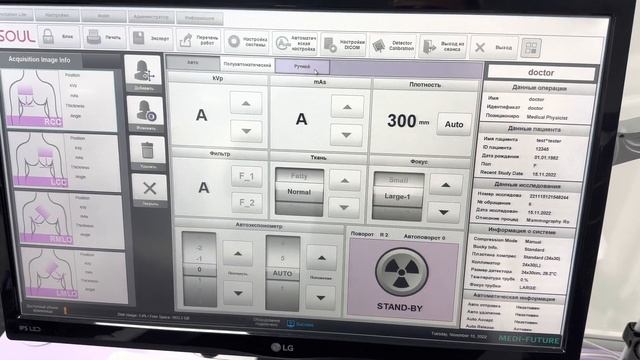
Task: Increase autoexposure density with up arrow
Action: pos(238,253)
